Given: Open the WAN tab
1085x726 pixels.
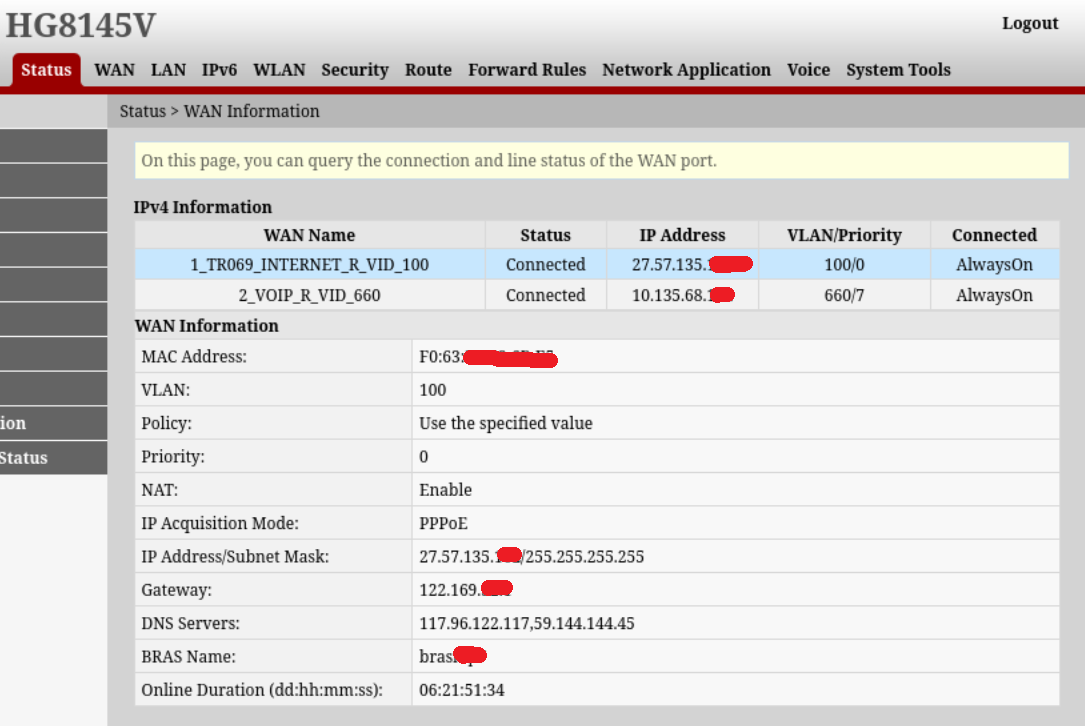Looking at the screenshot, I should [x=114, y=70].
